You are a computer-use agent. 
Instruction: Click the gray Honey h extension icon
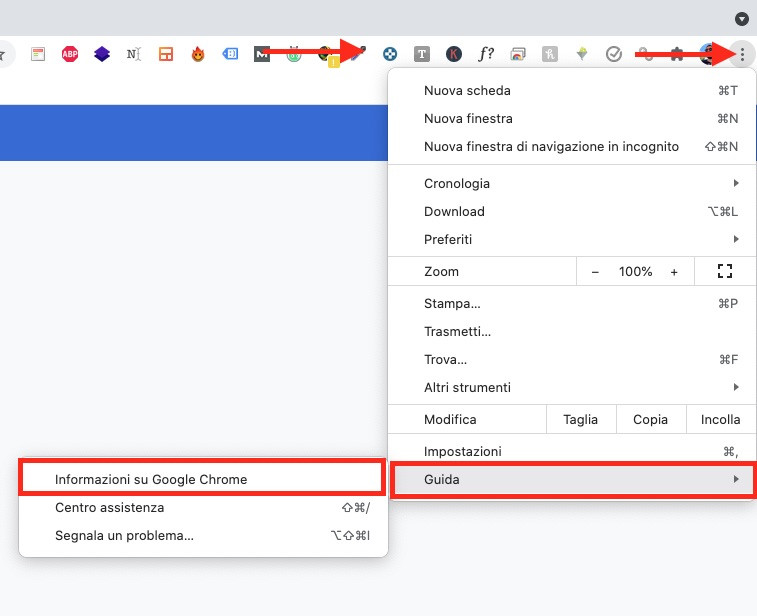[549, 54]
